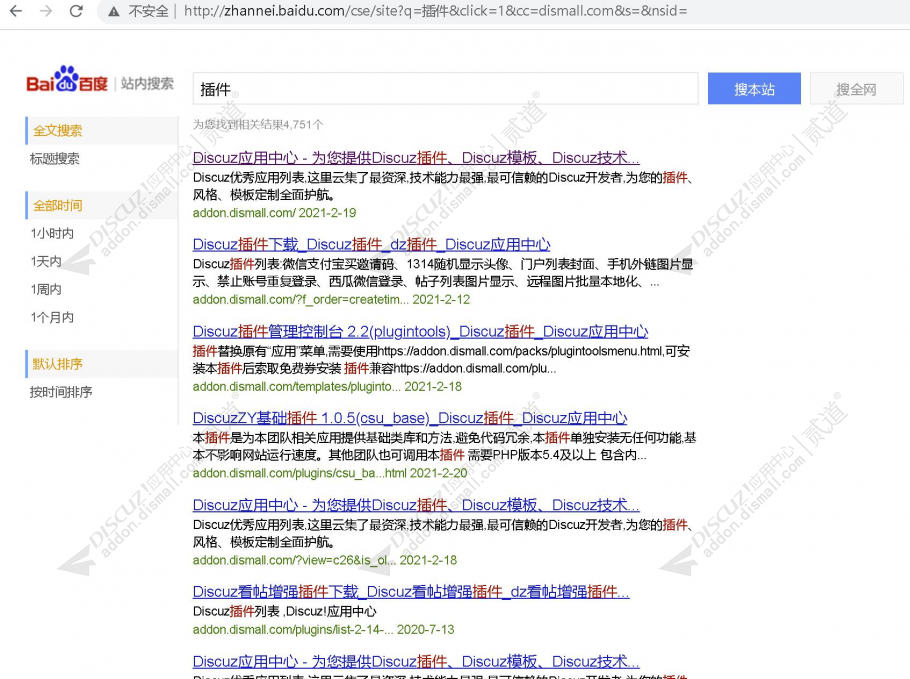
Task: Select 全部时间 filter
Action: (102, 205)
